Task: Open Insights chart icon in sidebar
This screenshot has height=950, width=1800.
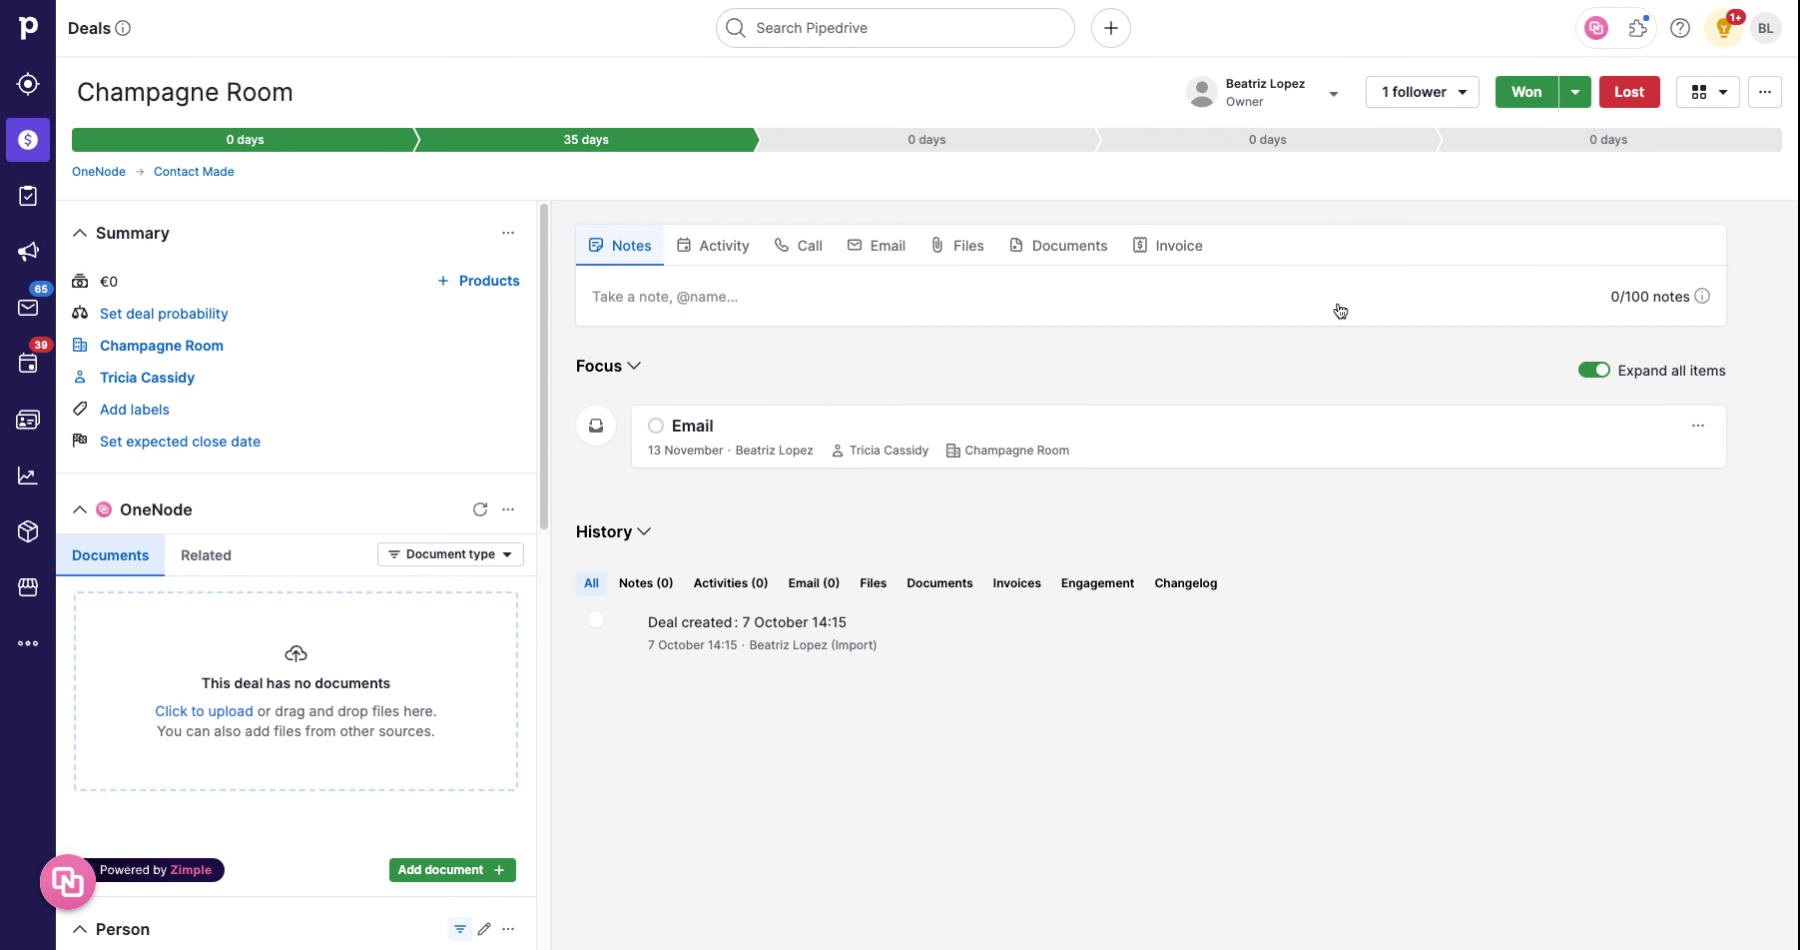Action: (28, 476)
